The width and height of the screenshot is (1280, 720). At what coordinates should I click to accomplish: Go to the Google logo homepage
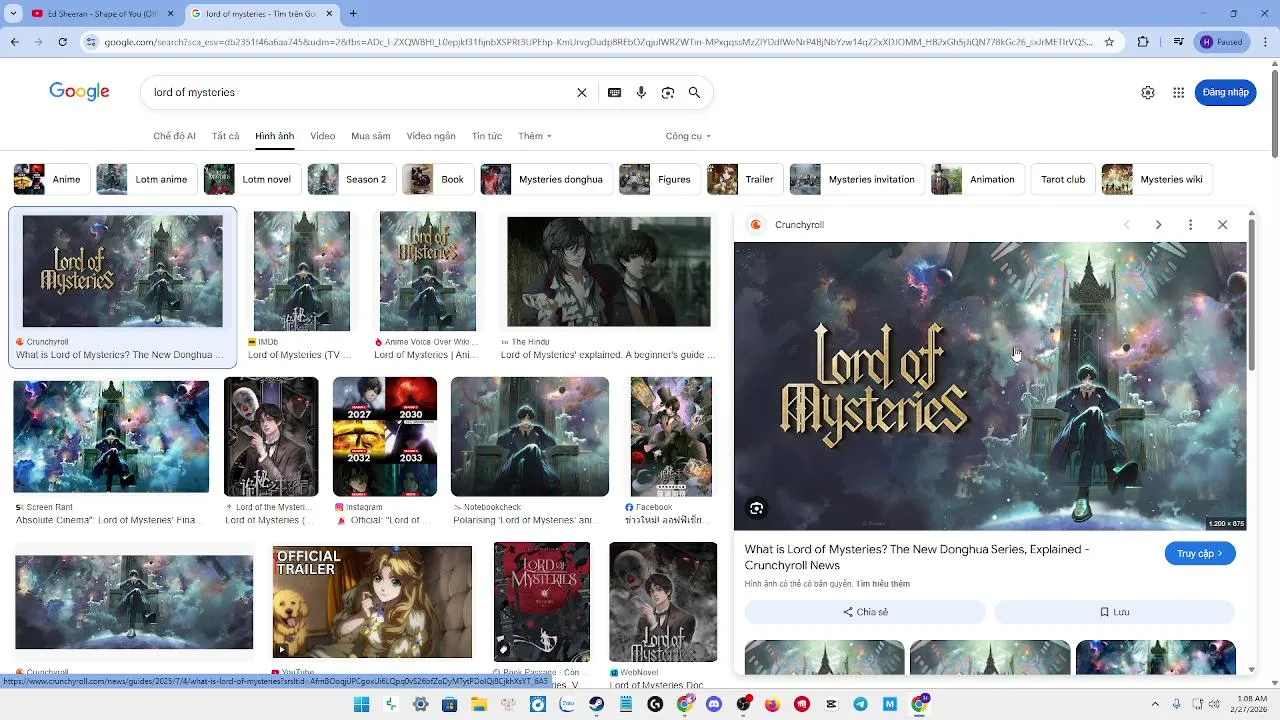click(x=79, y=92)
